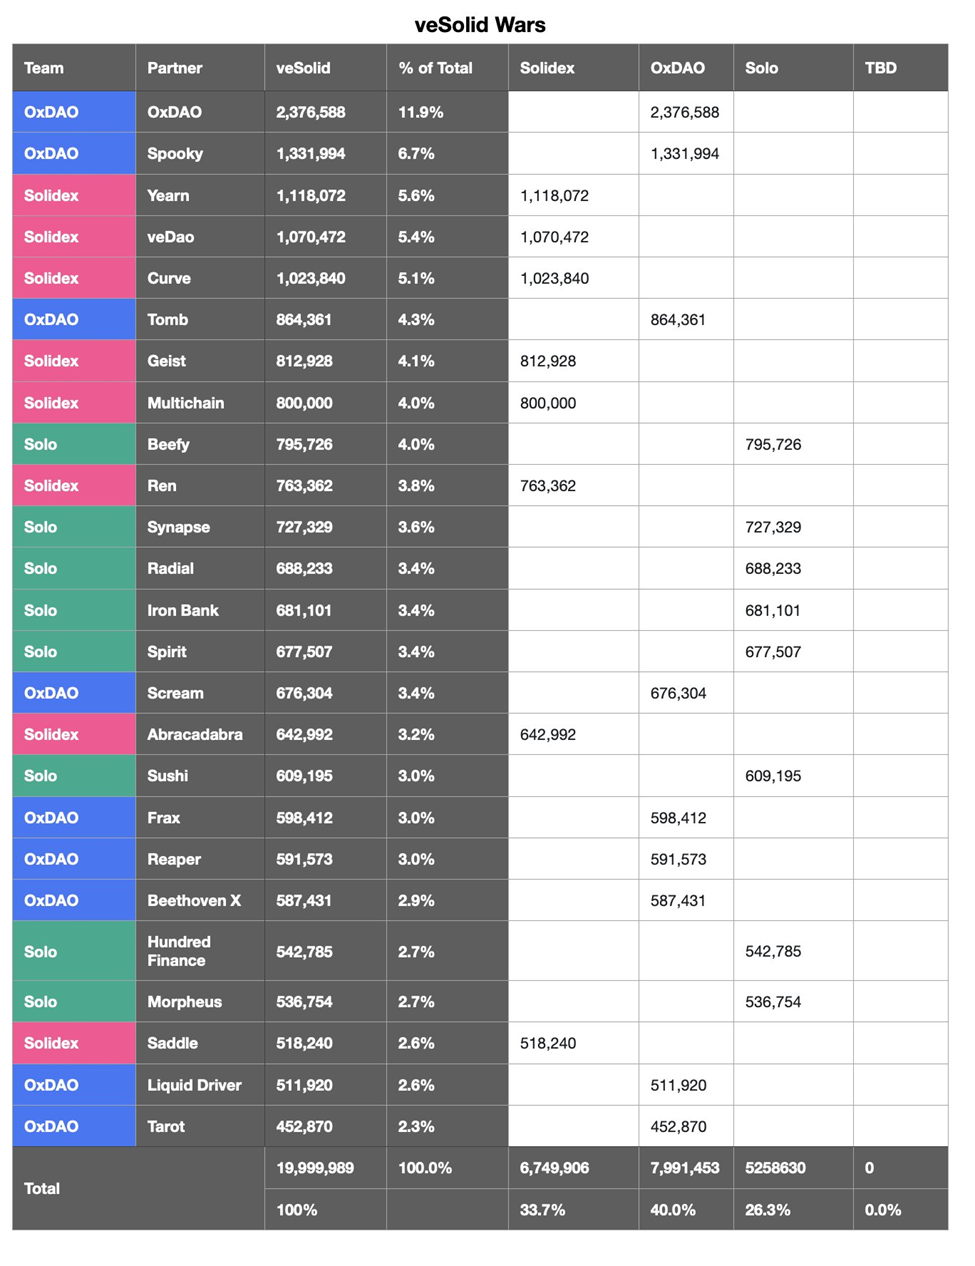Click the % of Total column header
This screenshot has width=975, height=1266.
[447, 68]
